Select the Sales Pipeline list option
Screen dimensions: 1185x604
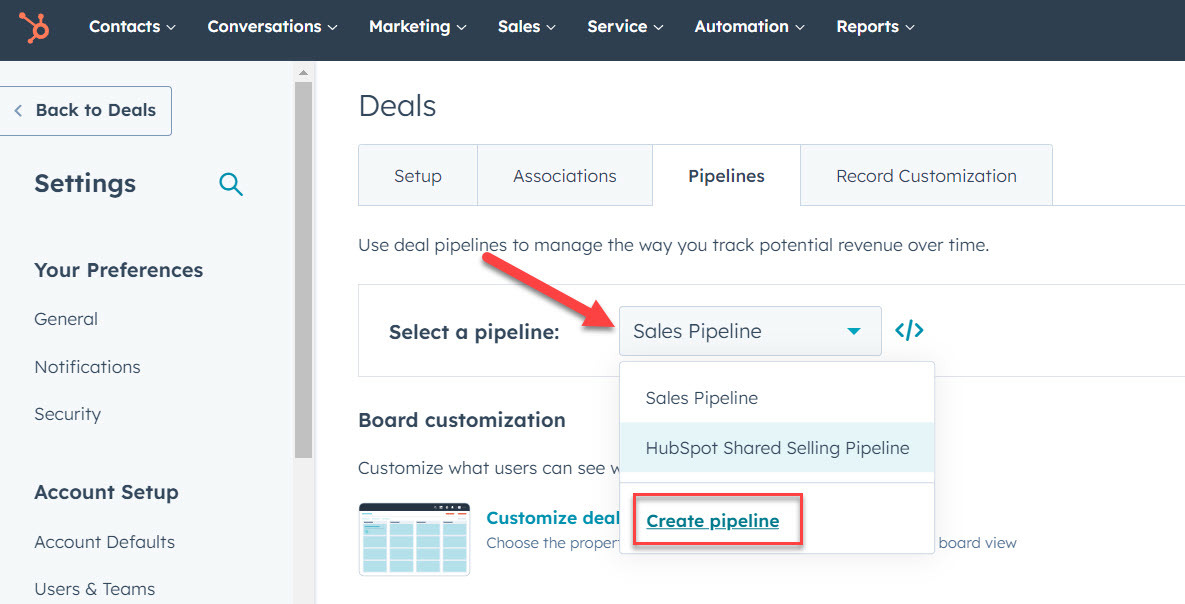point(701,397)
